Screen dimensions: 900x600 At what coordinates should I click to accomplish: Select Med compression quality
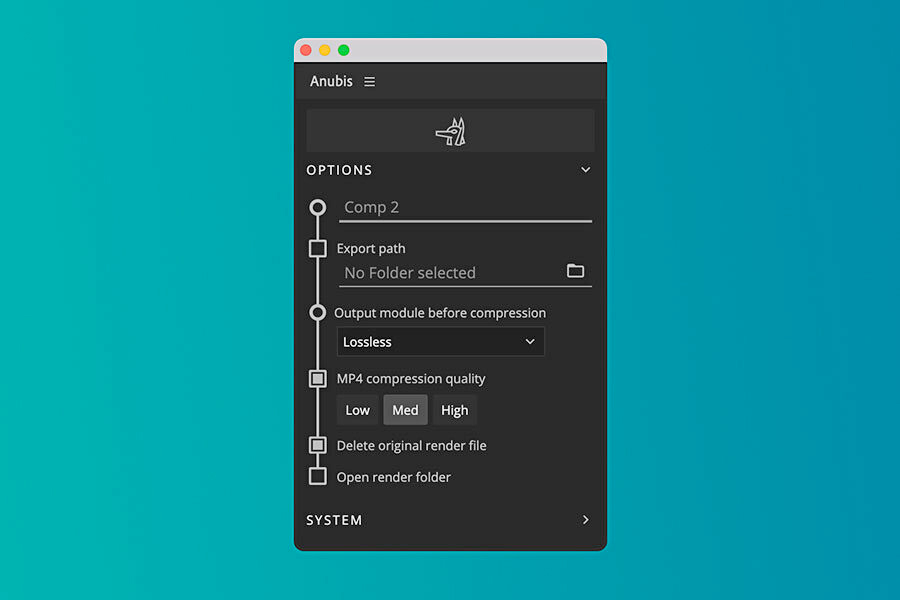click(405, 410)
